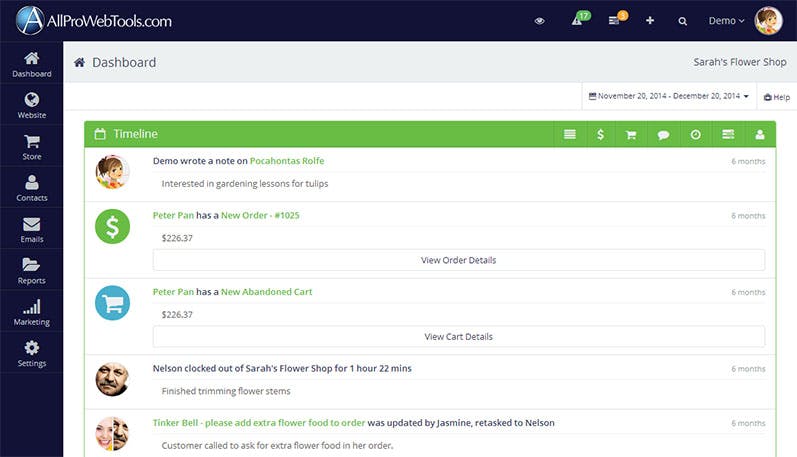Image resolution: width=797 pixels, height=457 pixels.
Task: Open the Website globe sidebar item
Action: coord(32,106)
